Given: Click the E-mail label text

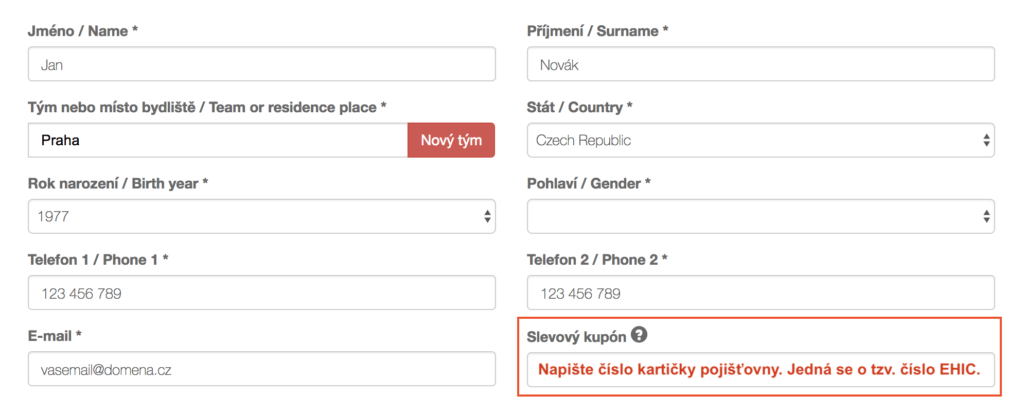Looking at the screenshot, I should 55,336.
